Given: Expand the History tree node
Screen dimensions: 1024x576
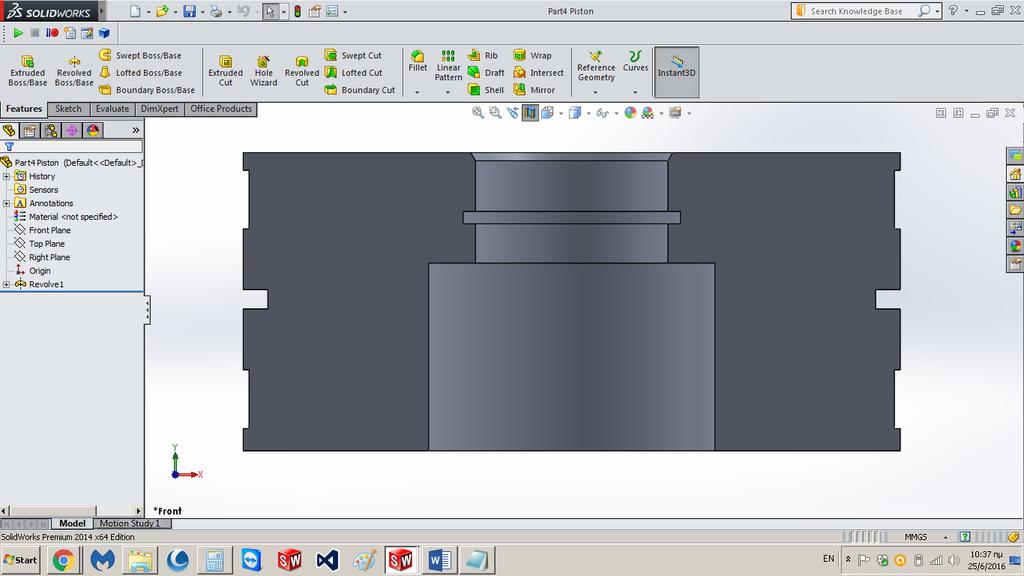Looking at the screenshot, I should tap(7, 176).
